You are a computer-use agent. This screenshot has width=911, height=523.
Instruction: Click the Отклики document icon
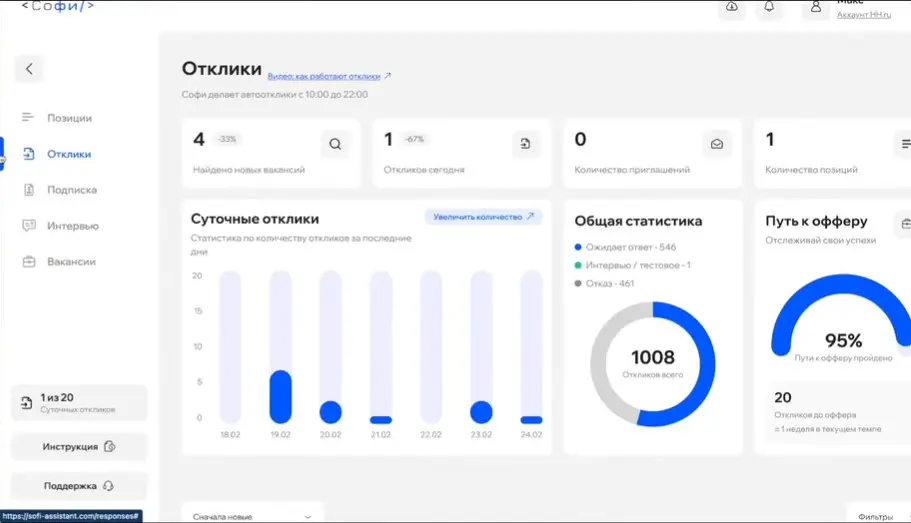(28, 153)
